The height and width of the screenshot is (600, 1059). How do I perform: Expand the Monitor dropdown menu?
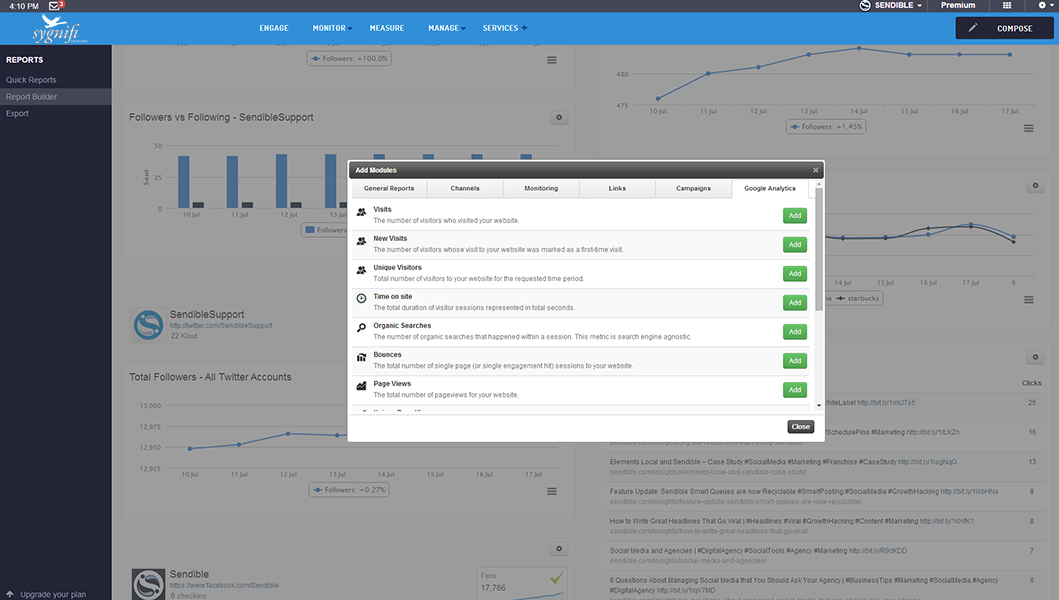point(331,28)
